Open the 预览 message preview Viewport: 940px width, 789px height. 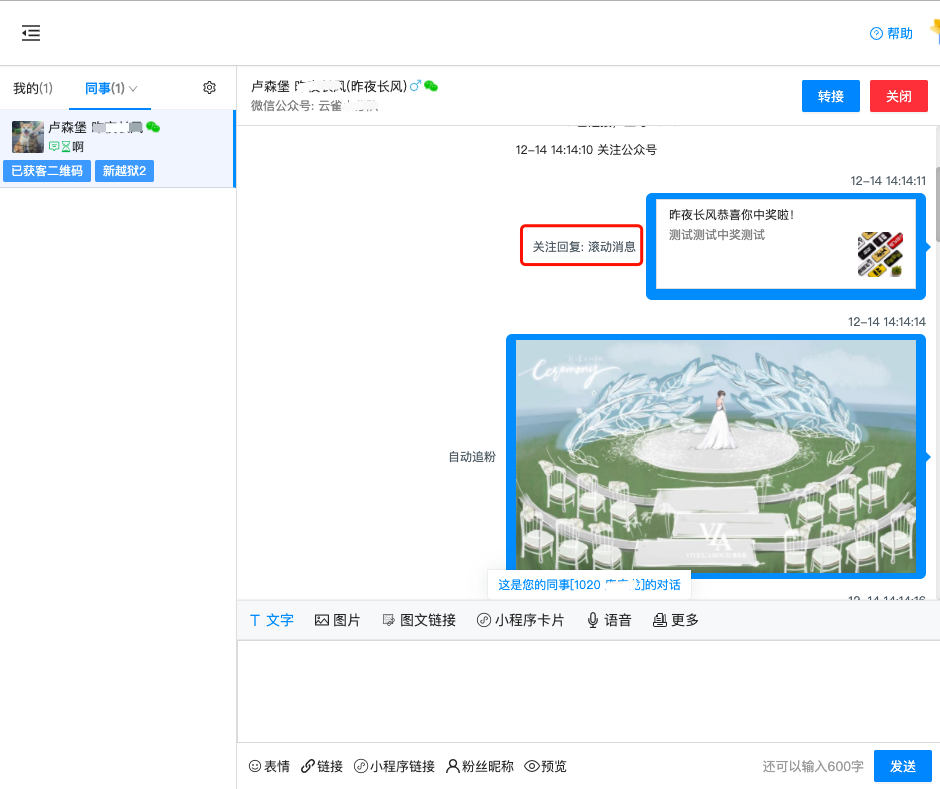544,766
